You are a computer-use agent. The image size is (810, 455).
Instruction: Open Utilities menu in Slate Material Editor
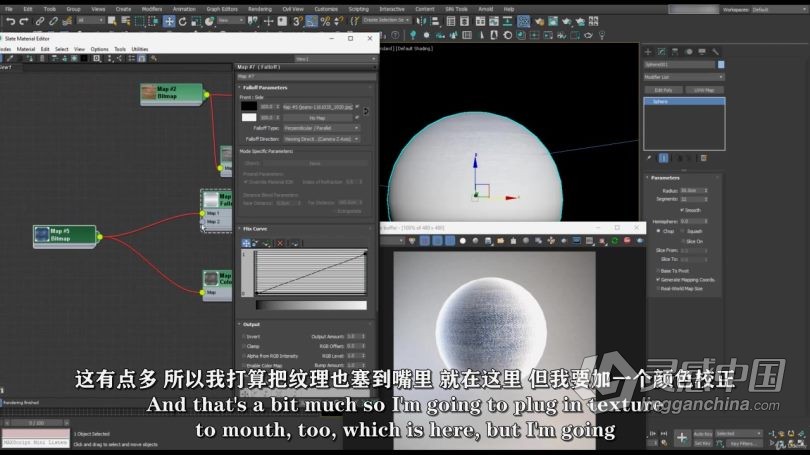coord(139,49)
